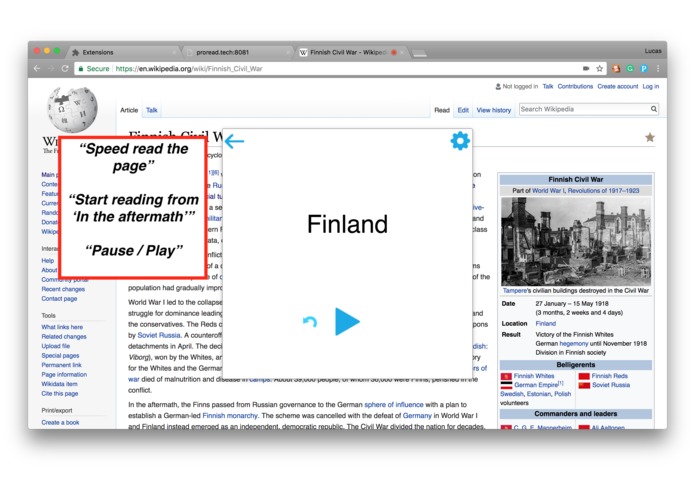Click the word Finland in the reader
695x494 pixels.
tap(348, 224)
